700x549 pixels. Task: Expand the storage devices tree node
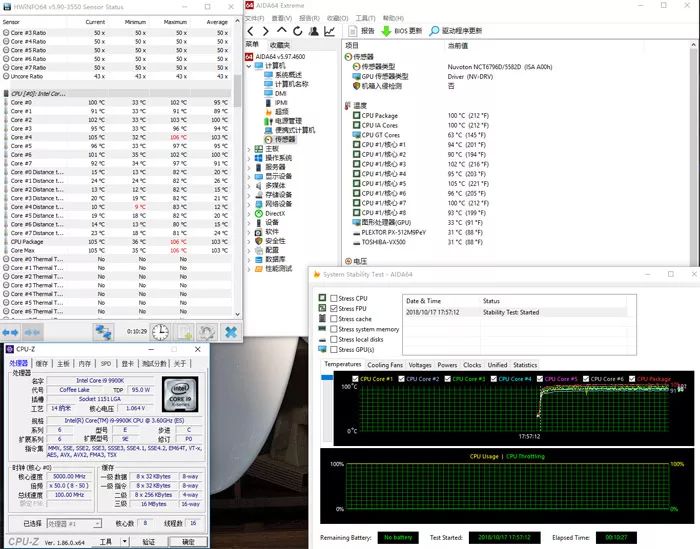point(249,195)
